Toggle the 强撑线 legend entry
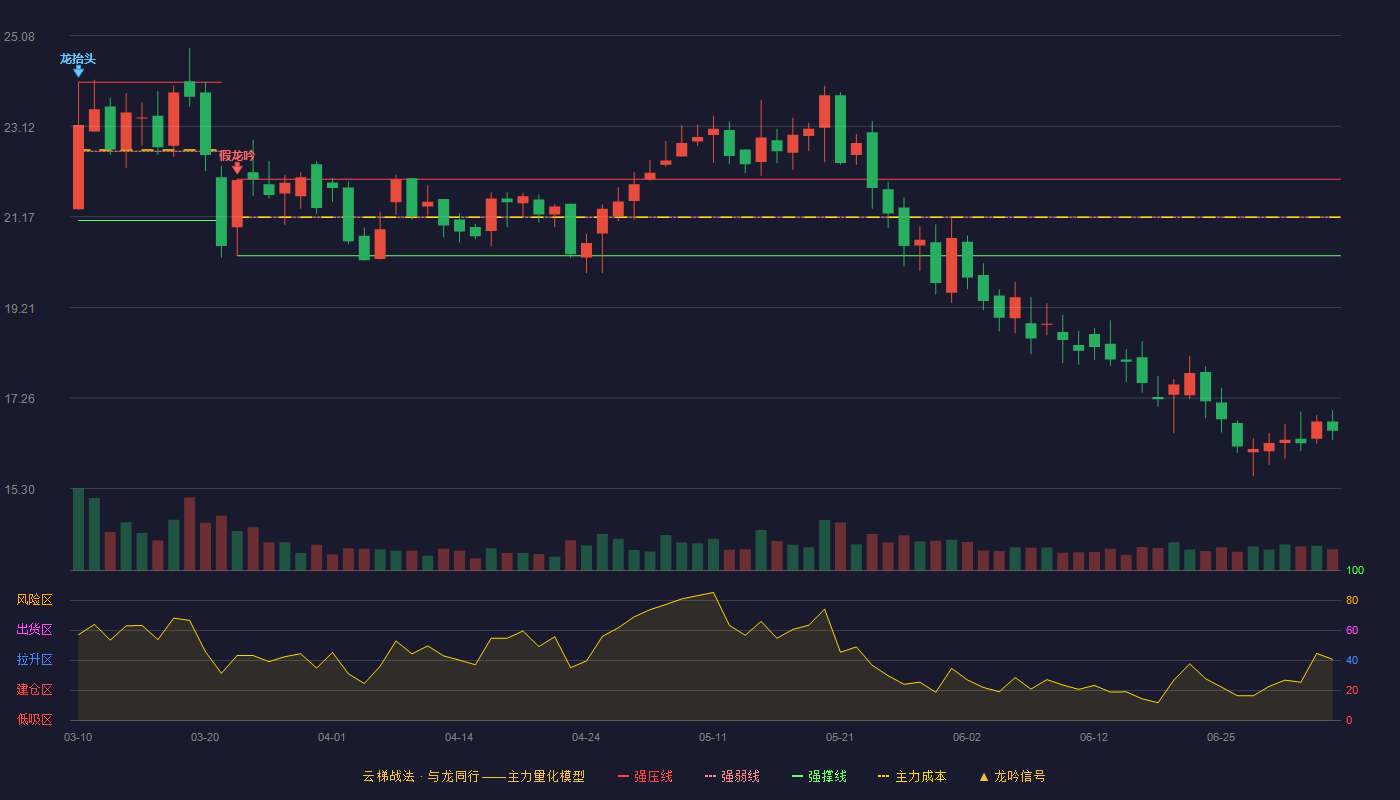This screenshot has width=1400, height=800. [x=819, y=776]
